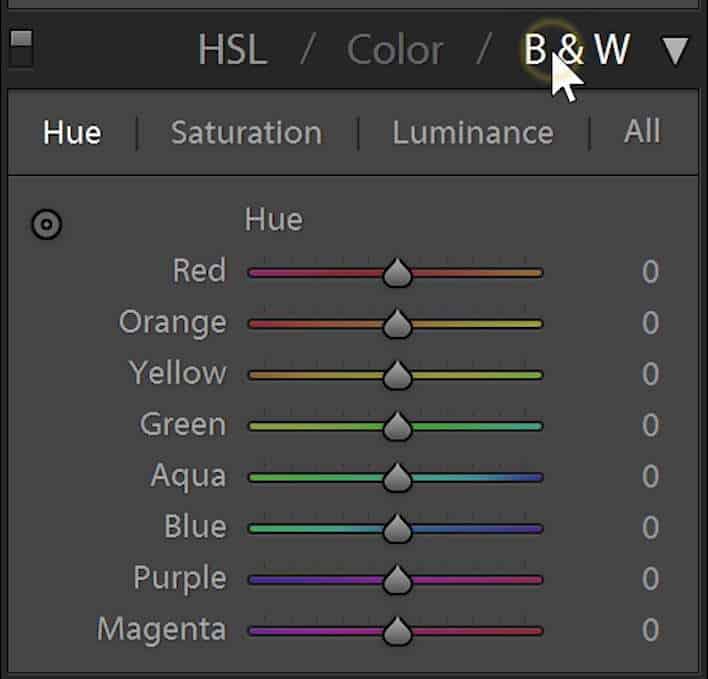
Task: Select the Hue tab
Action: [x=72, y=133]
